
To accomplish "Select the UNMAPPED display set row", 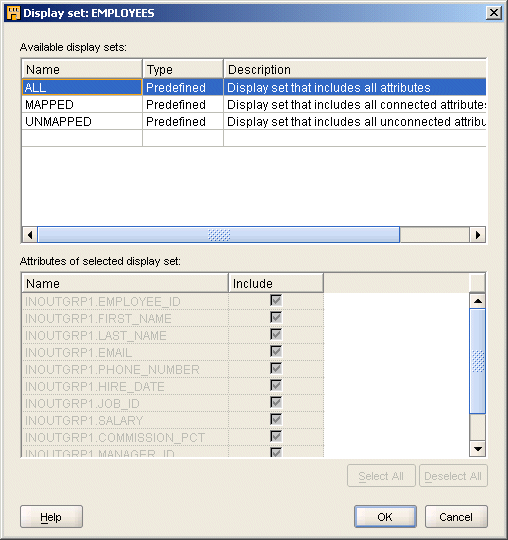I will point(254,122).
